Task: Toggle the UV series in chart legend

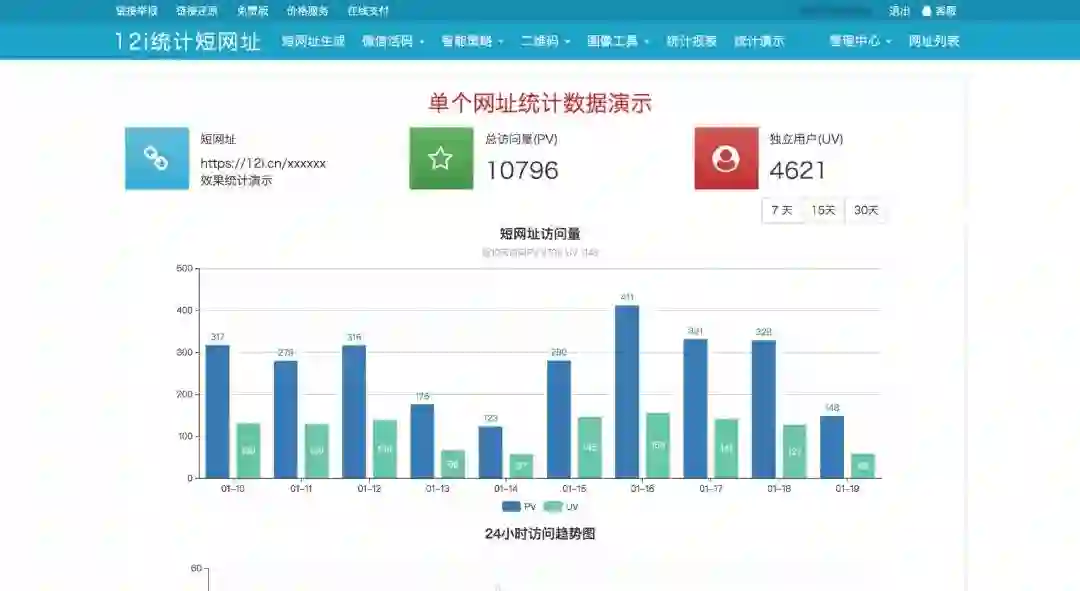Action: pyautogui.click(x=561, y=507)
